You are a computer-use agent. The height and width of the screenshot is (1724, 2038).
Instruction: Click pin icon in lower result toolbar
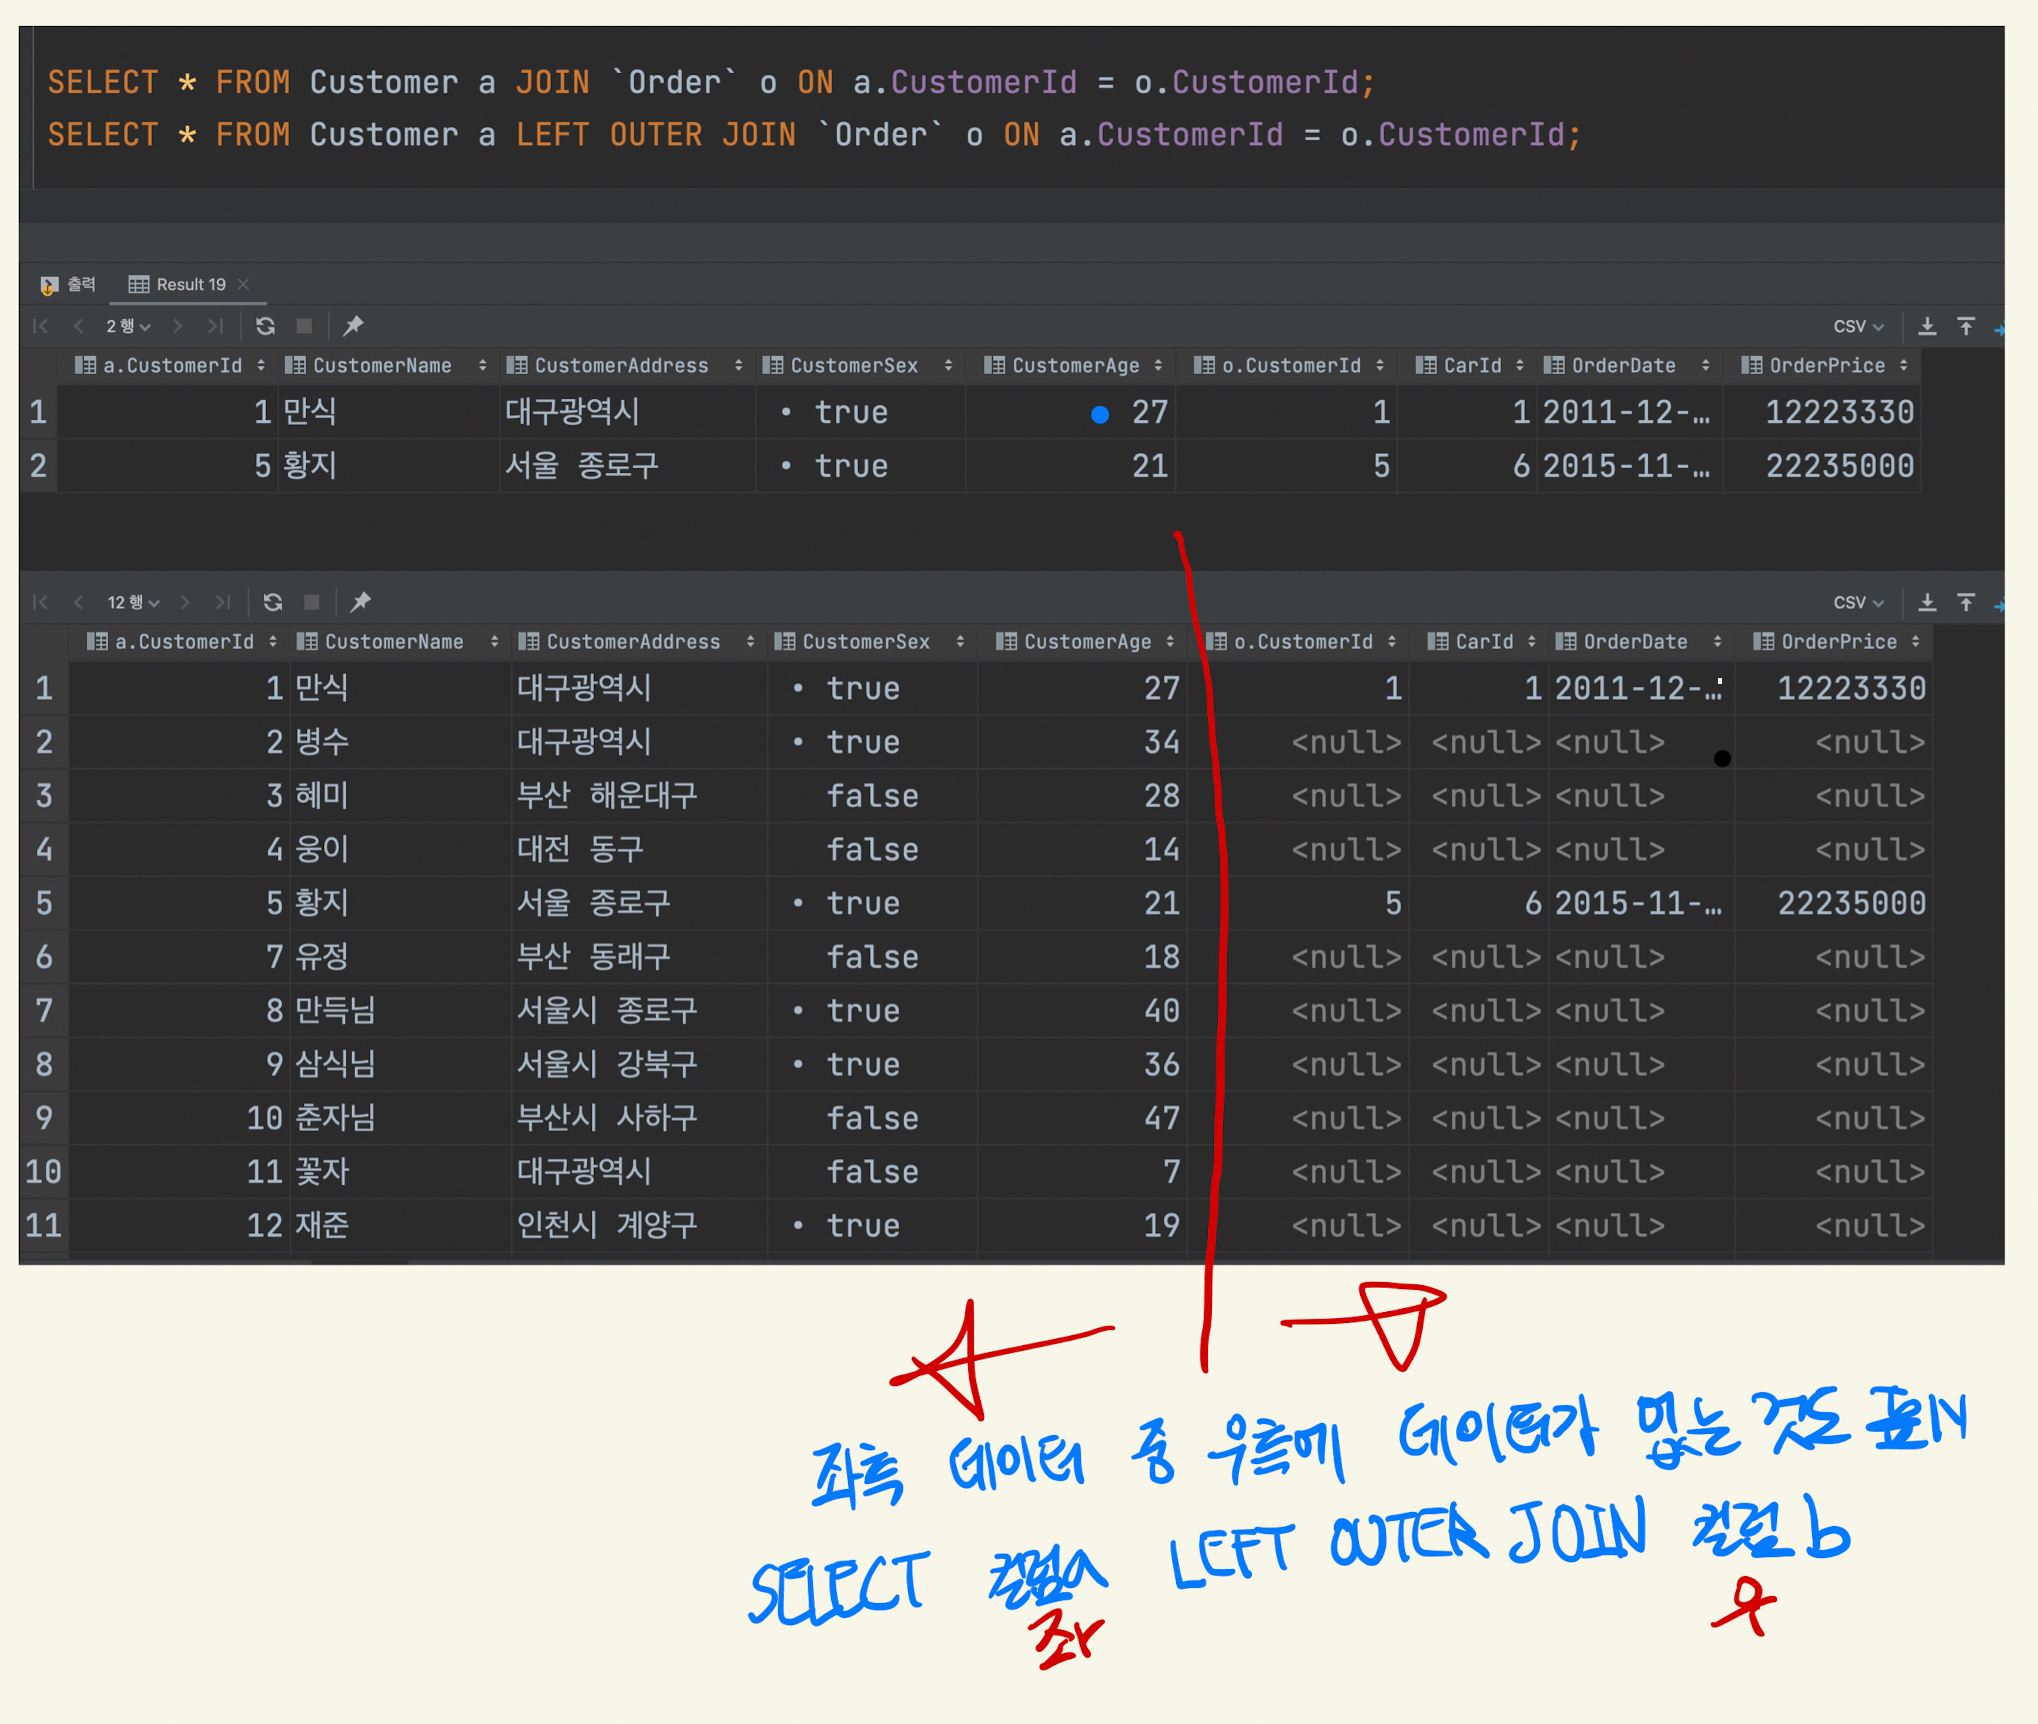click(361, 602)
